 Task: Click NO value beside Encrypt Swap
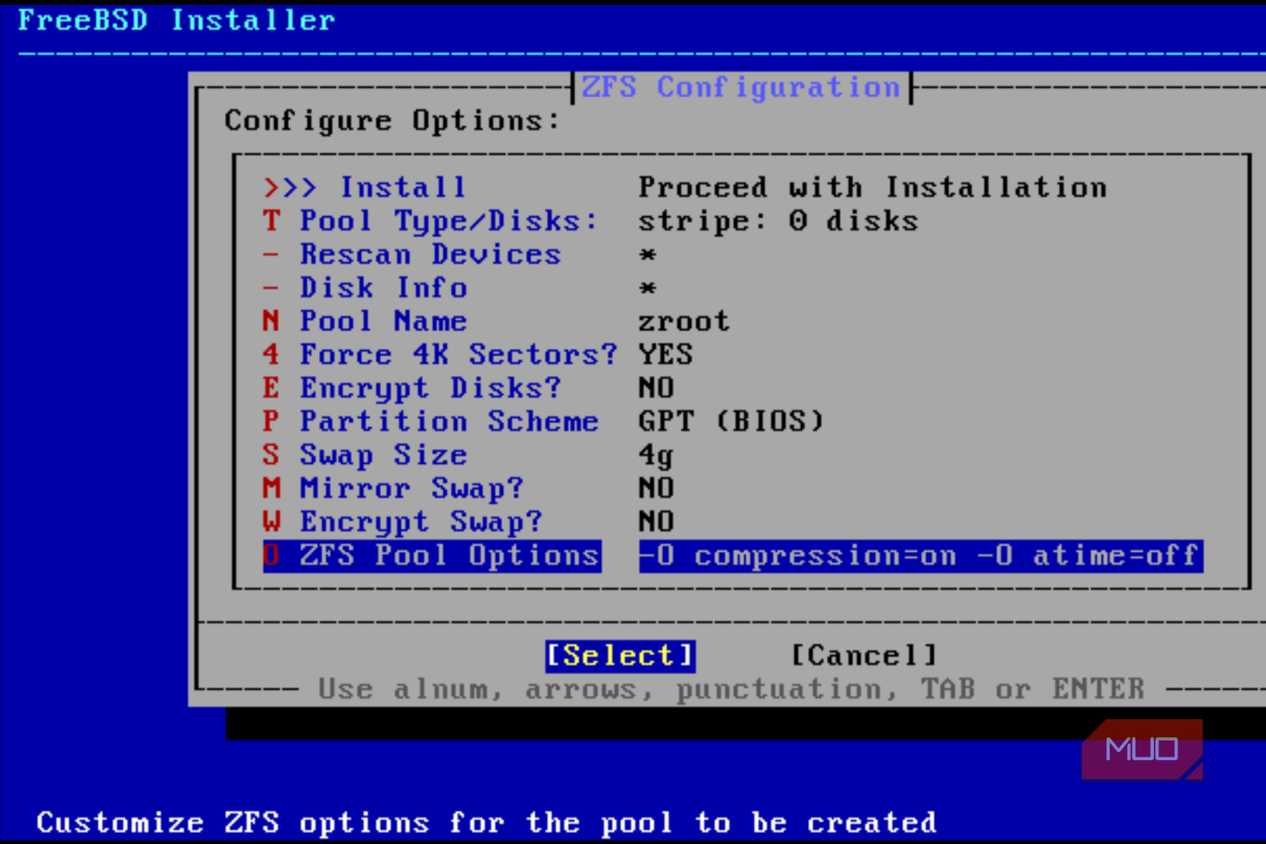click(656, 522)
